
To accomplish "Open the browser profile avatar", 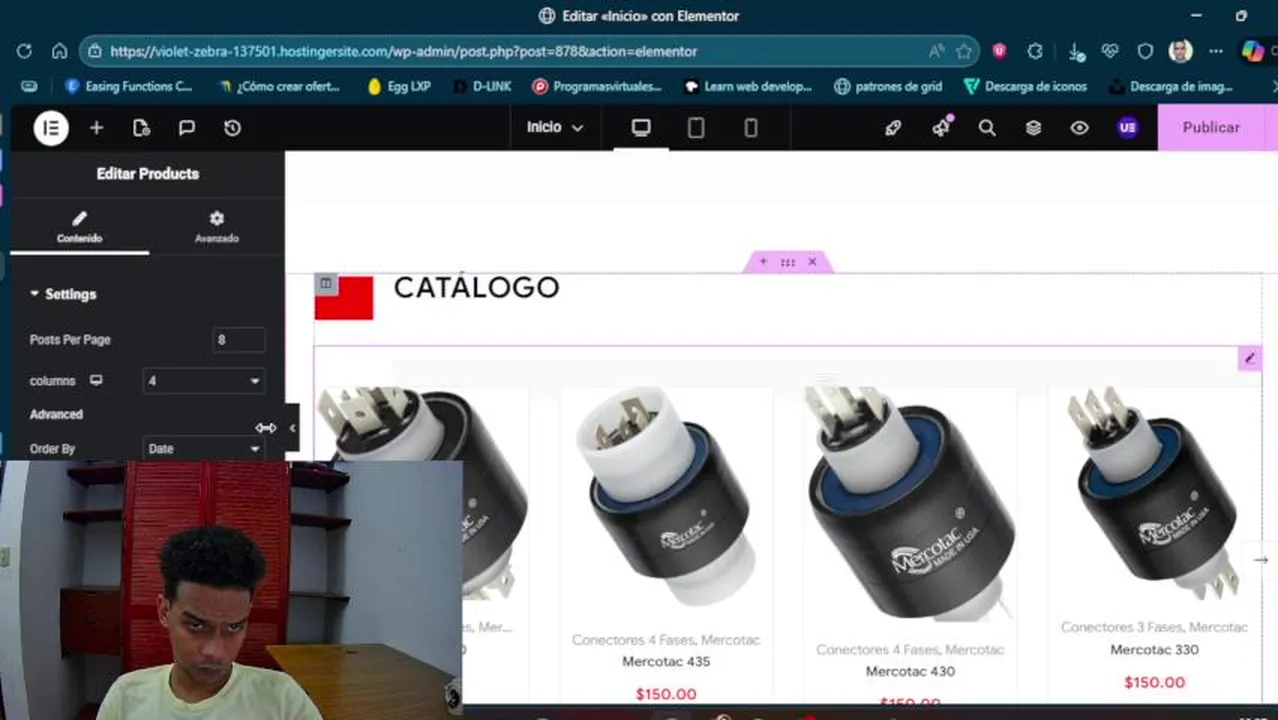I will (x=1180, y=51).
